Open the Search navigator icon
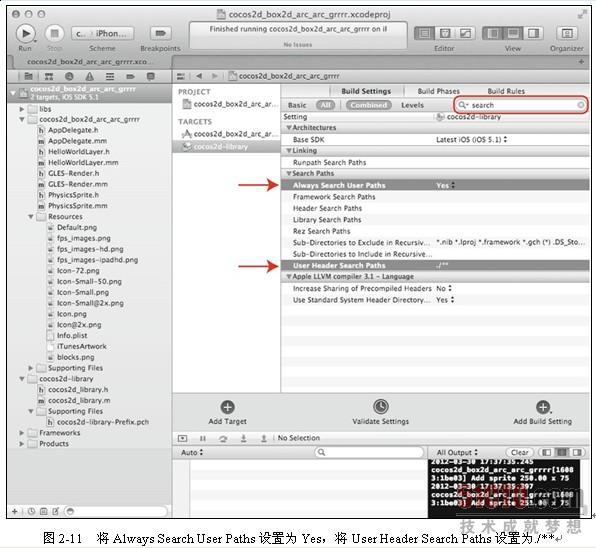Screen dimensions: 596x548 point(69,76)
